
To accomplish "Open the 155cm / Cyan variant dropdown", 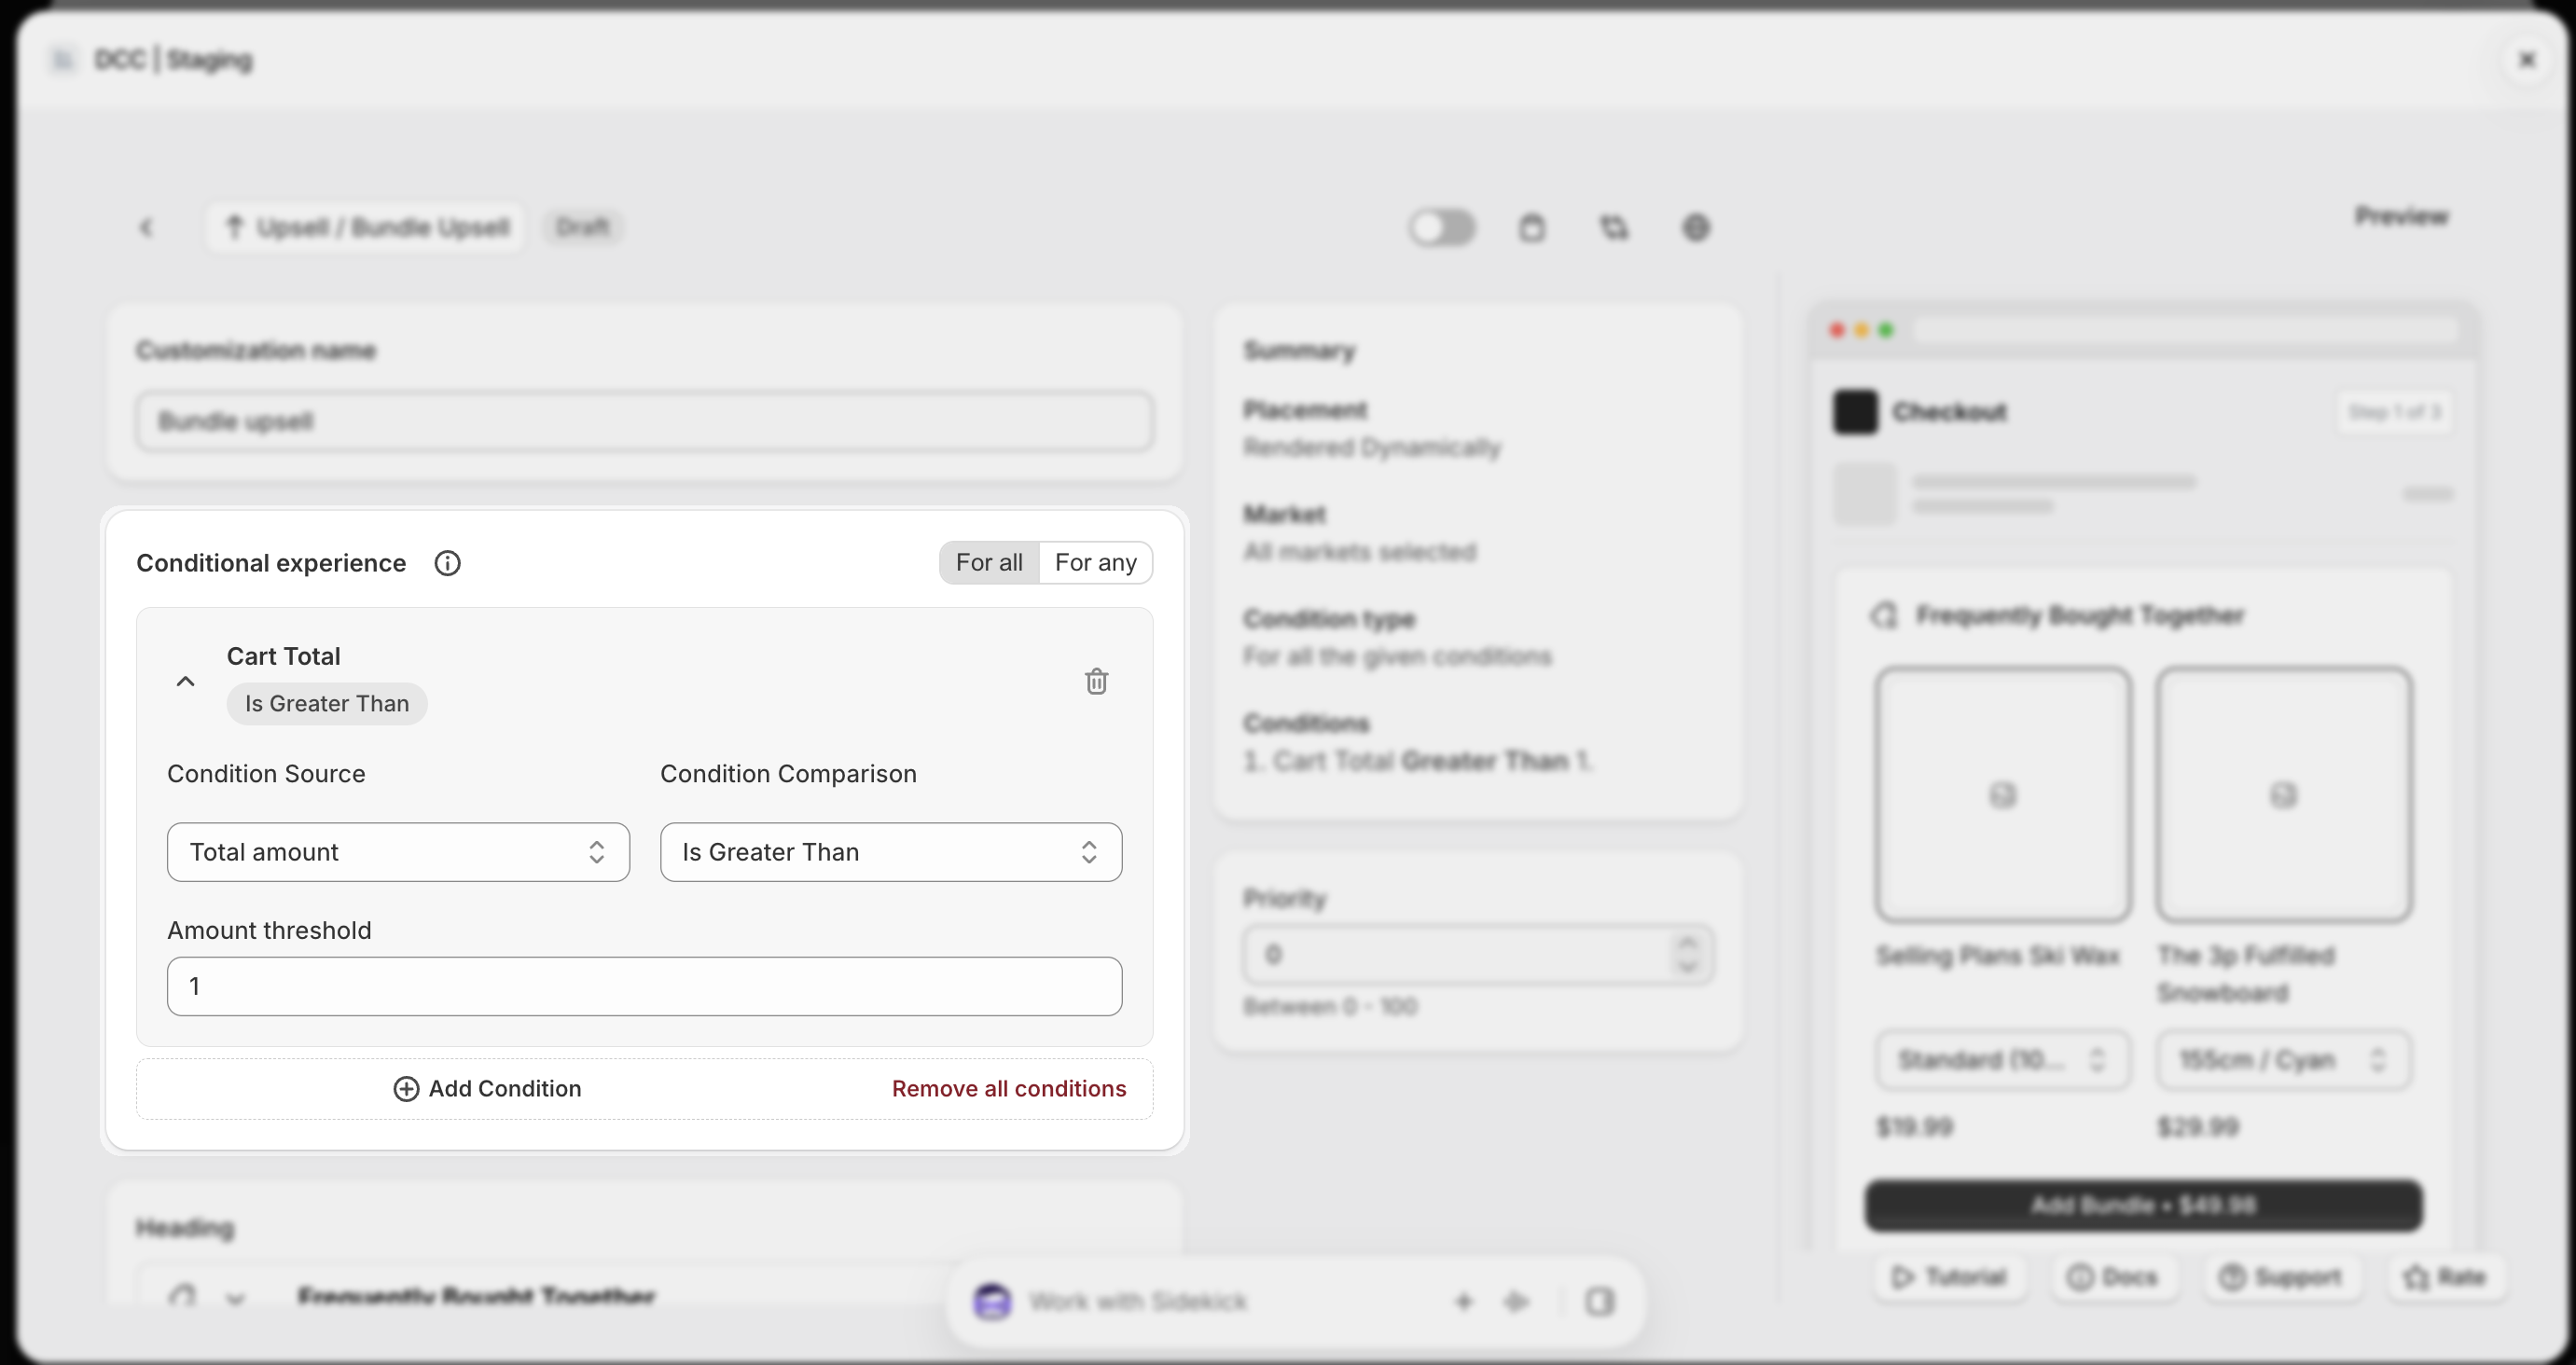I will click(x=2283, y=1060).
